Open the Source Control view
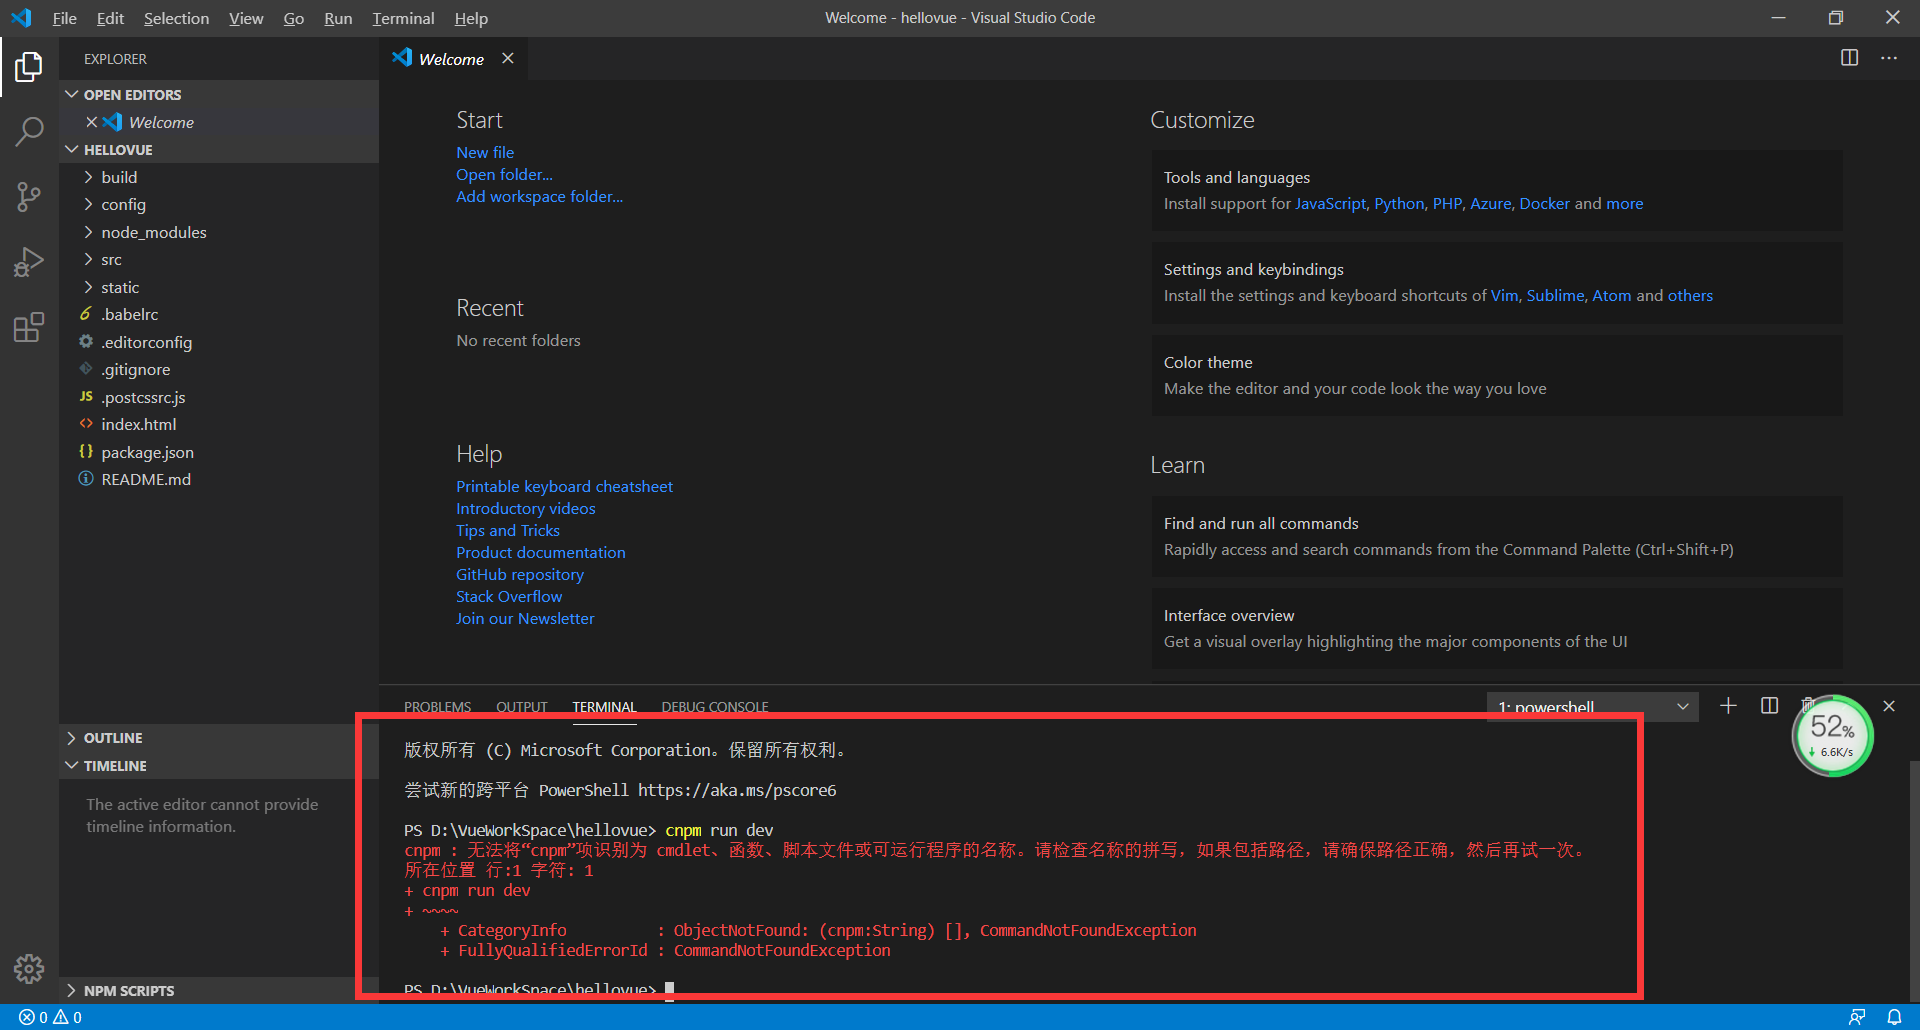 coord(29,197)
